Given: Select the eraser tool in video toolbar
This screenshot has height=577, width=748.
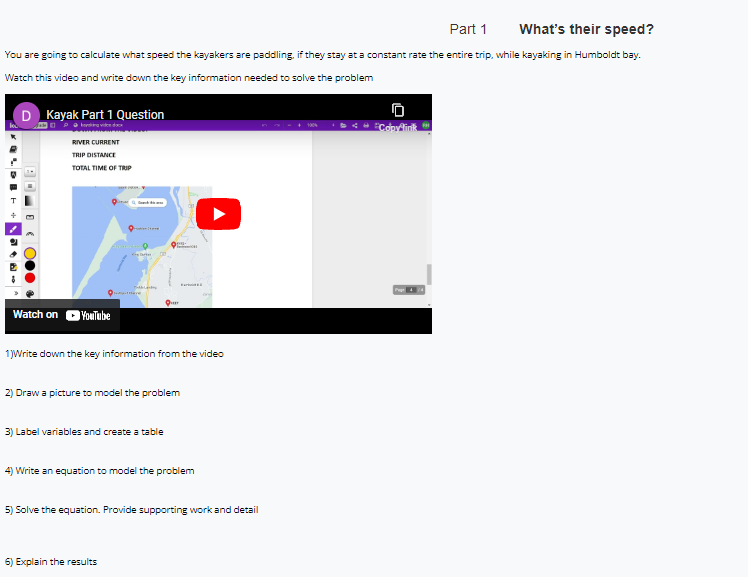Looking at the screenshot, I should click(13, 254).
